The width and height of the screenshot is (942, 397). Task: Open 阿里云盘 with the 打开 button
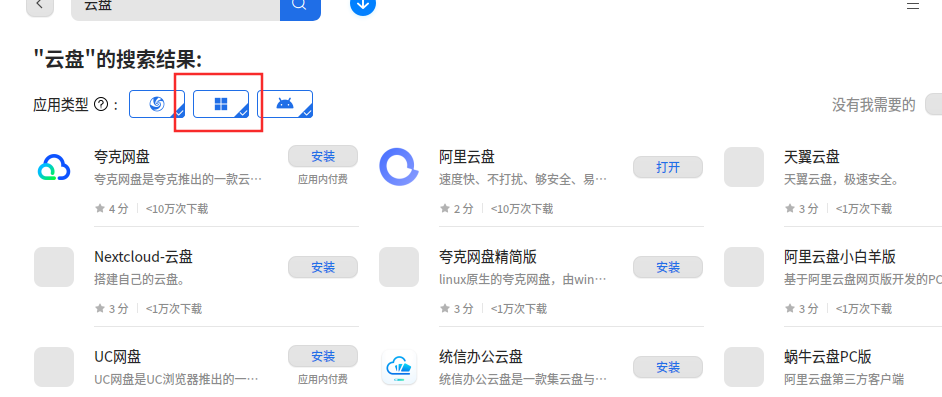(x=668, y=167)
